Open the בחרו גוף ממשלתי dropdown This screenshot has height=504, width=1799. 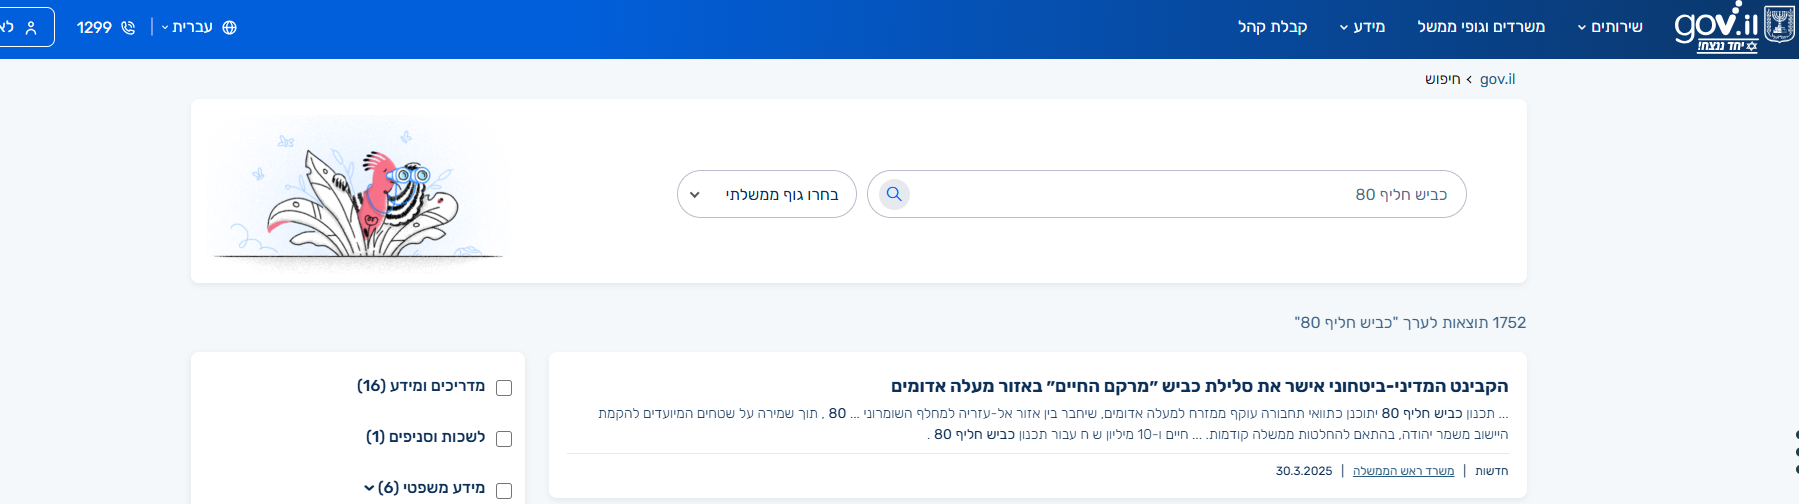767,194
